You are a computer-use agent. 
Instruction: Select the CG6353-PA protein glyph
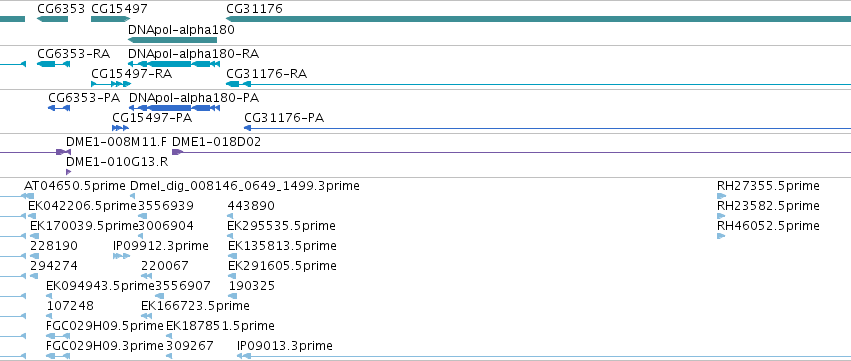click(x=59, y=108)
